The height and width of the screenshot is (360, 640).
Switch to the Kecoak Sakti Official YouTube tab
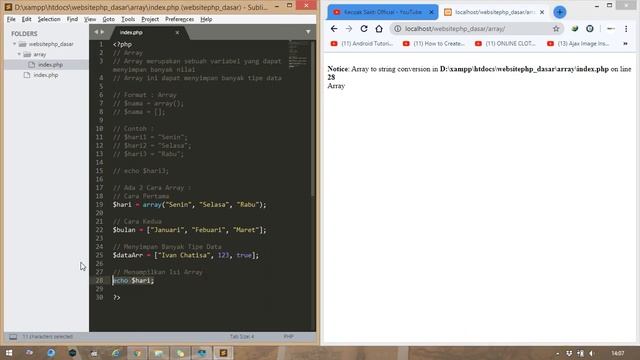382,12
